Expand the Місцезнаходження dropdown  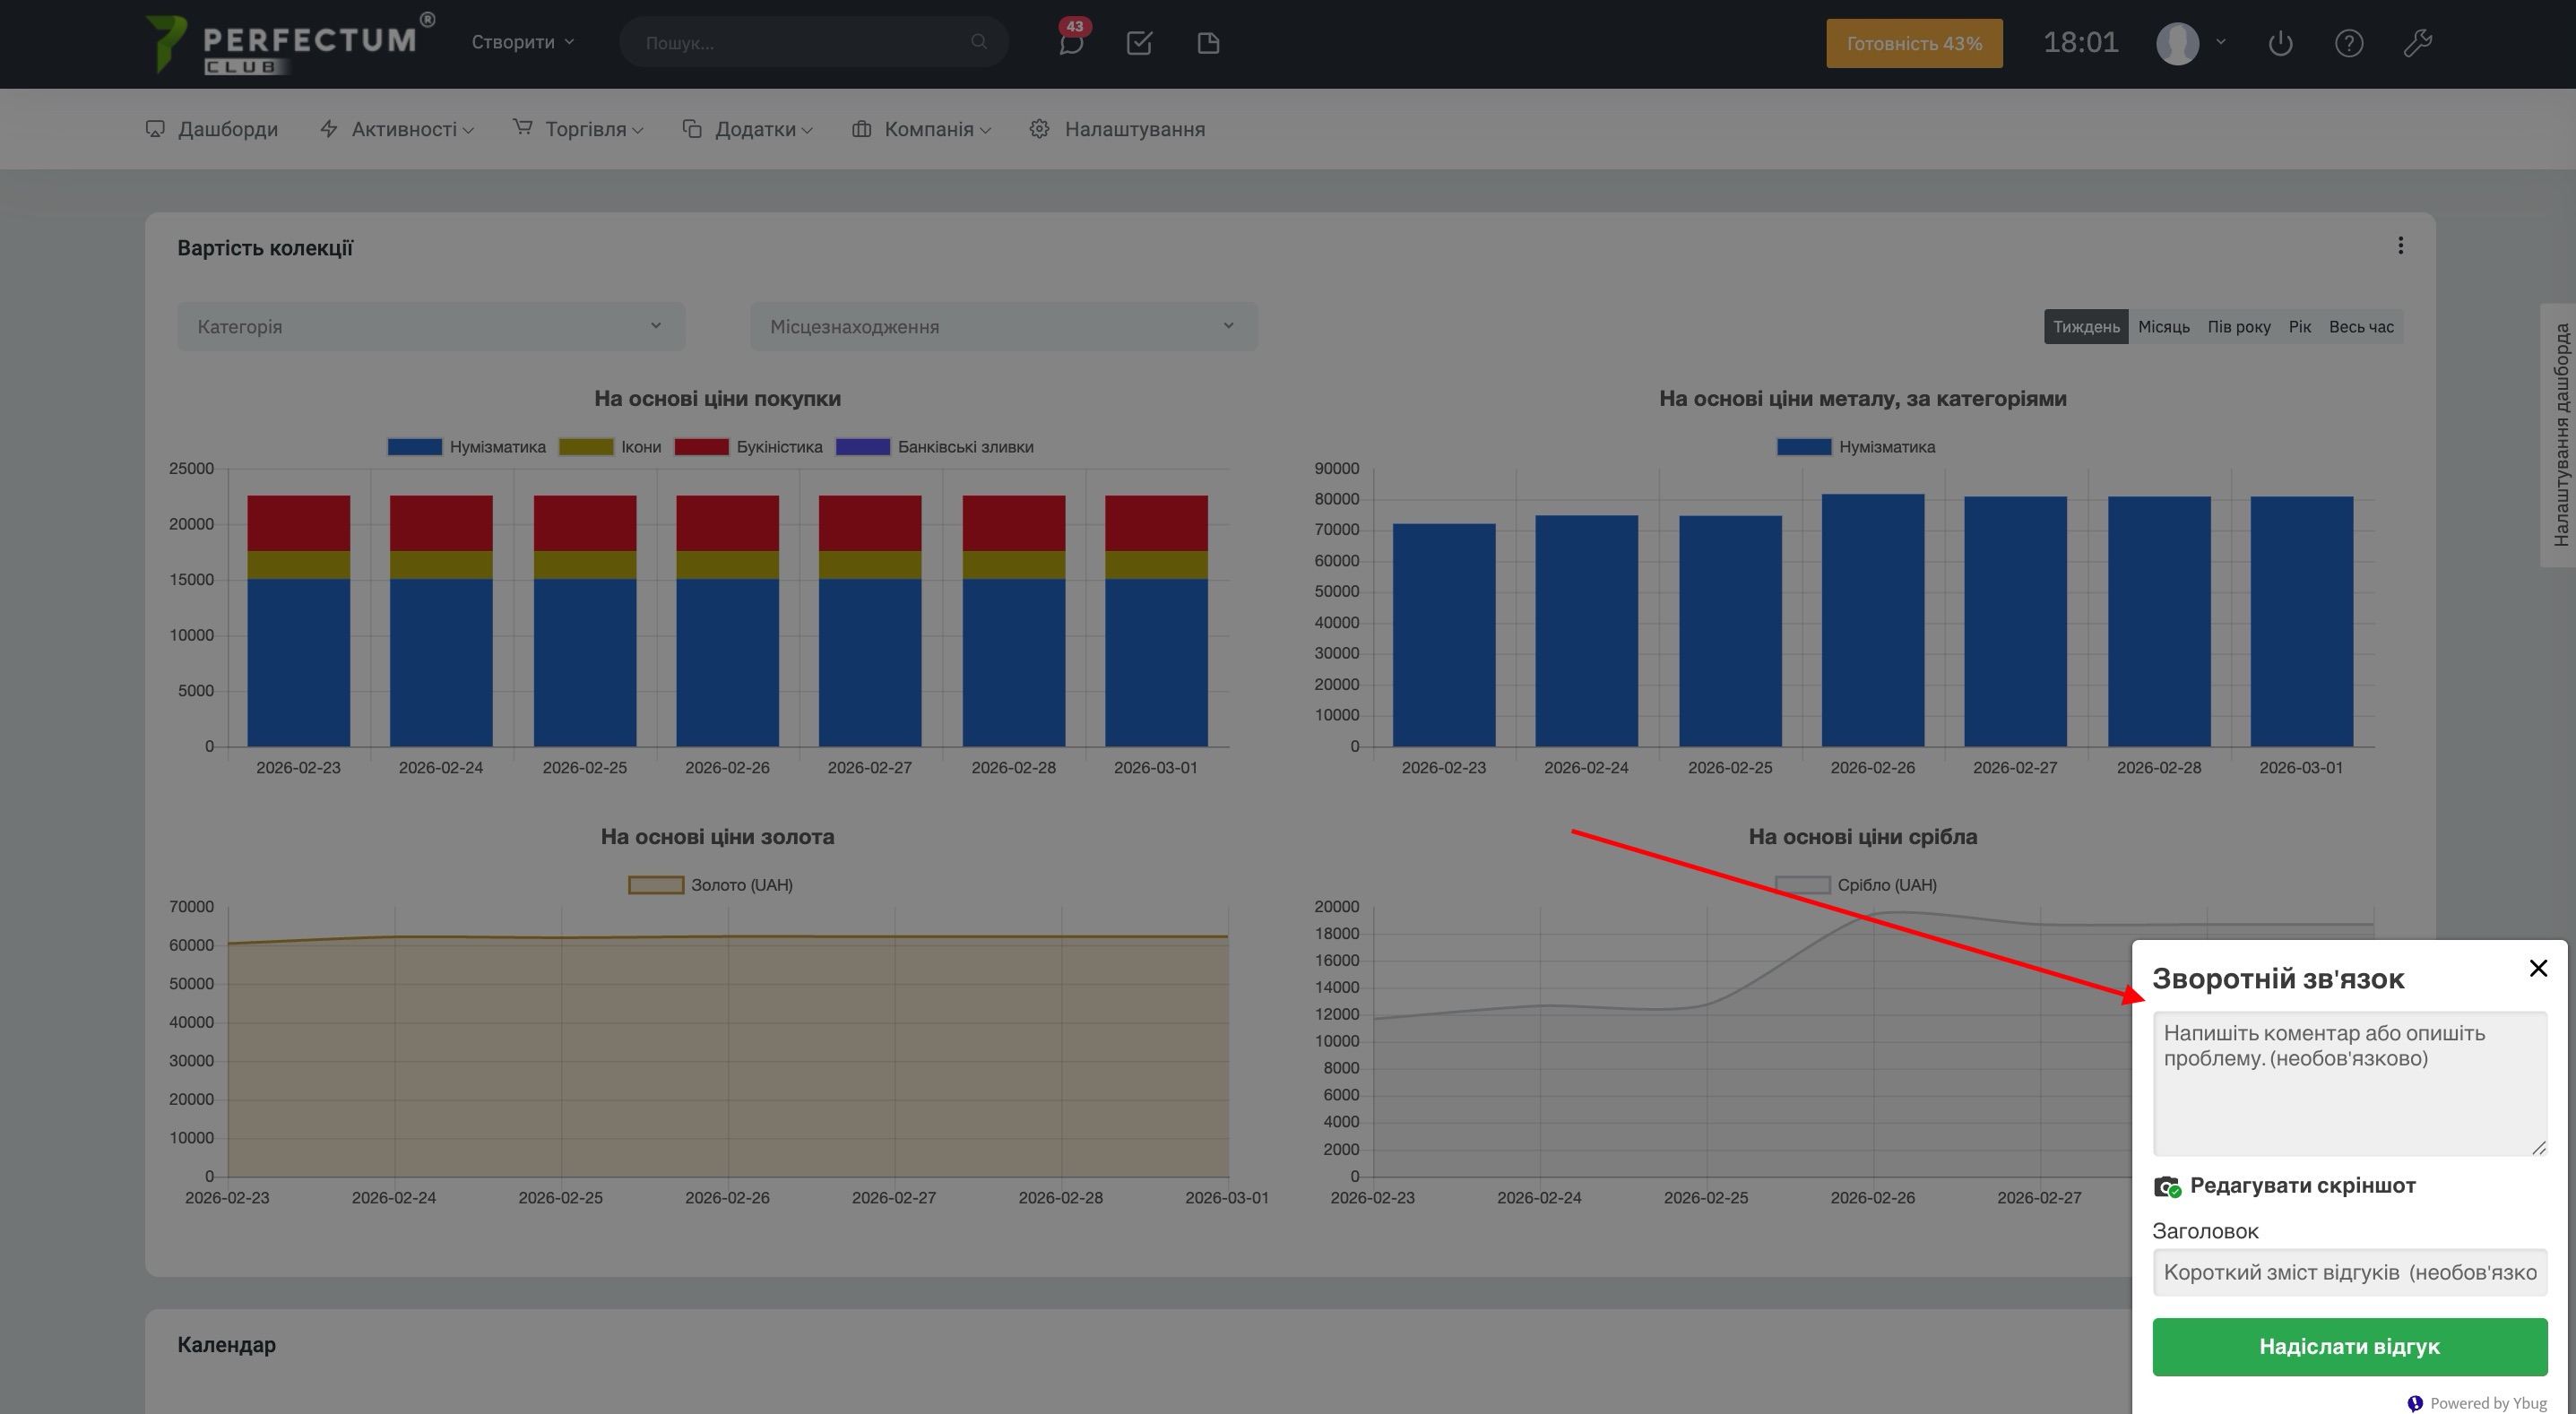coord(1003,327)
